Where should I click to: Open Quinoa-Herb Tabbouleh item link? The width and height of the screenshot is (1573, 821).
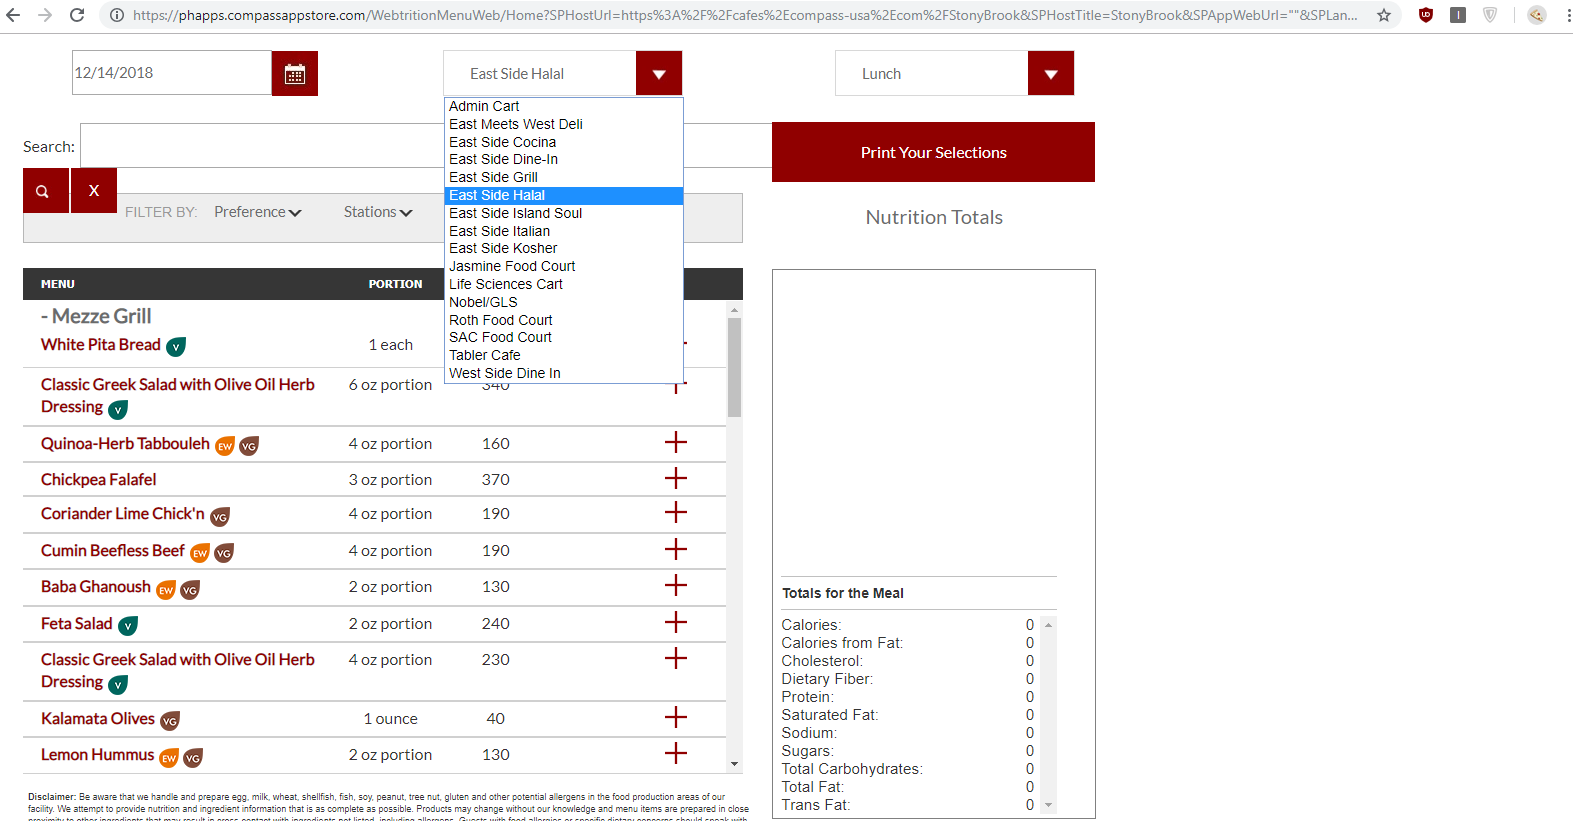tap(125, 443)
